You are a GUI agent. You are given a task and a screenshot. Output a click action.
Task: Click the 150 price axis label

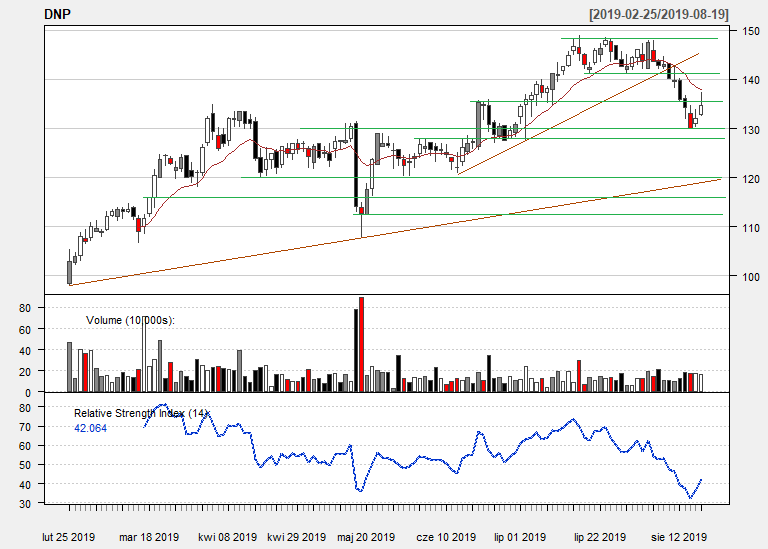tap(751, 31)
